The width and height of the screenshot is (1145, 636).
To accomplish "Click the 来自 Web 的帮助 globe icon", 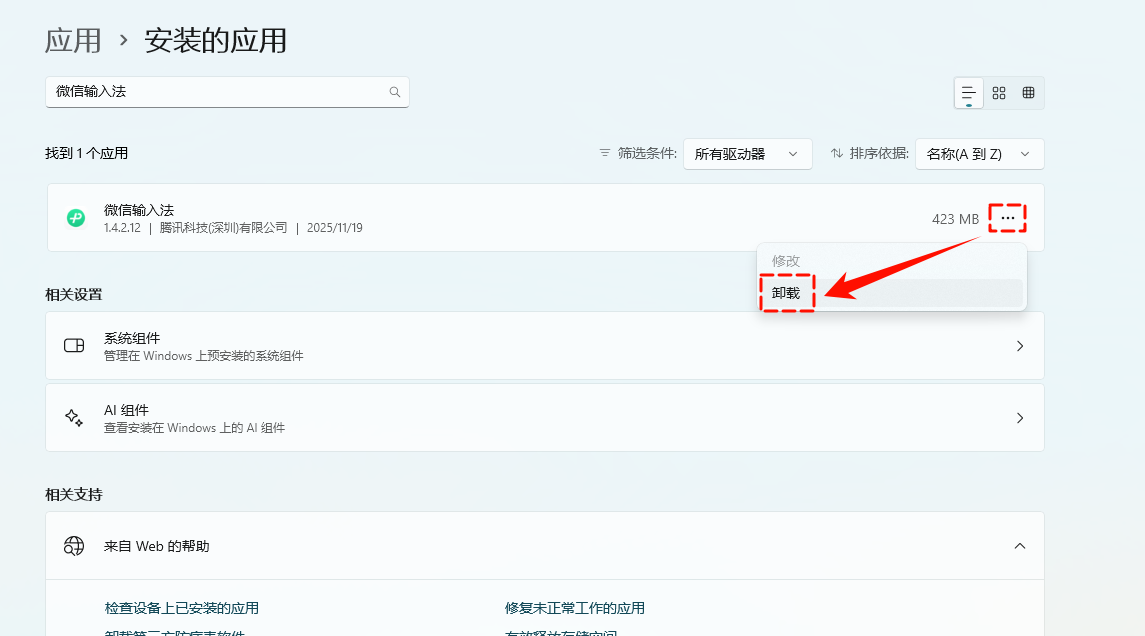I will 74,546.
